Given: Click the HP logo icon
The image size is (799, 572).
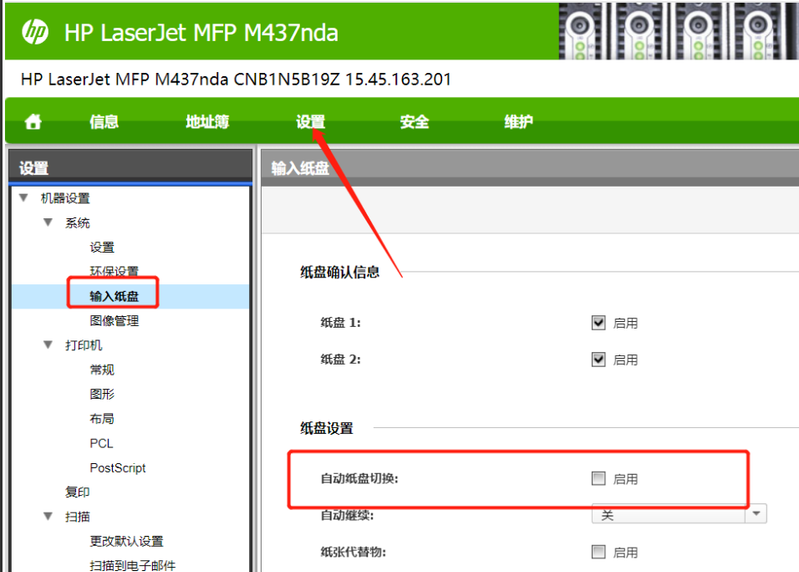Looking at the screenshot, I should click(x=35, y=33).
